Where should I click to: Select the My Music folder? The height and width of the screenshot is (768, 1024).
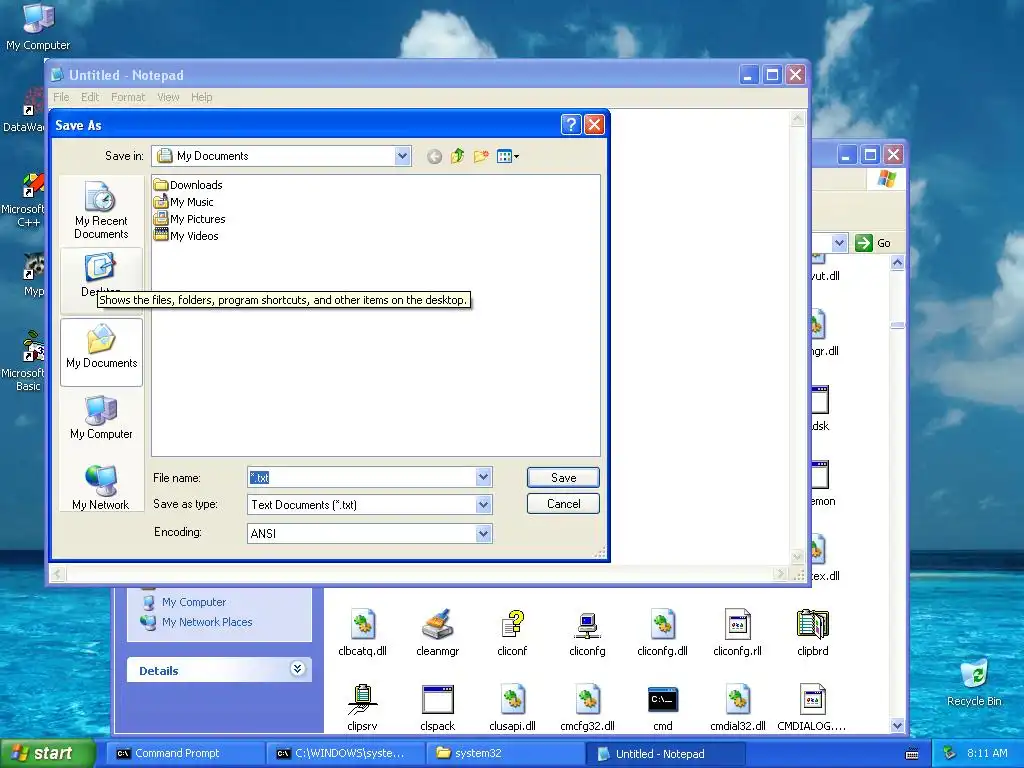184,202
